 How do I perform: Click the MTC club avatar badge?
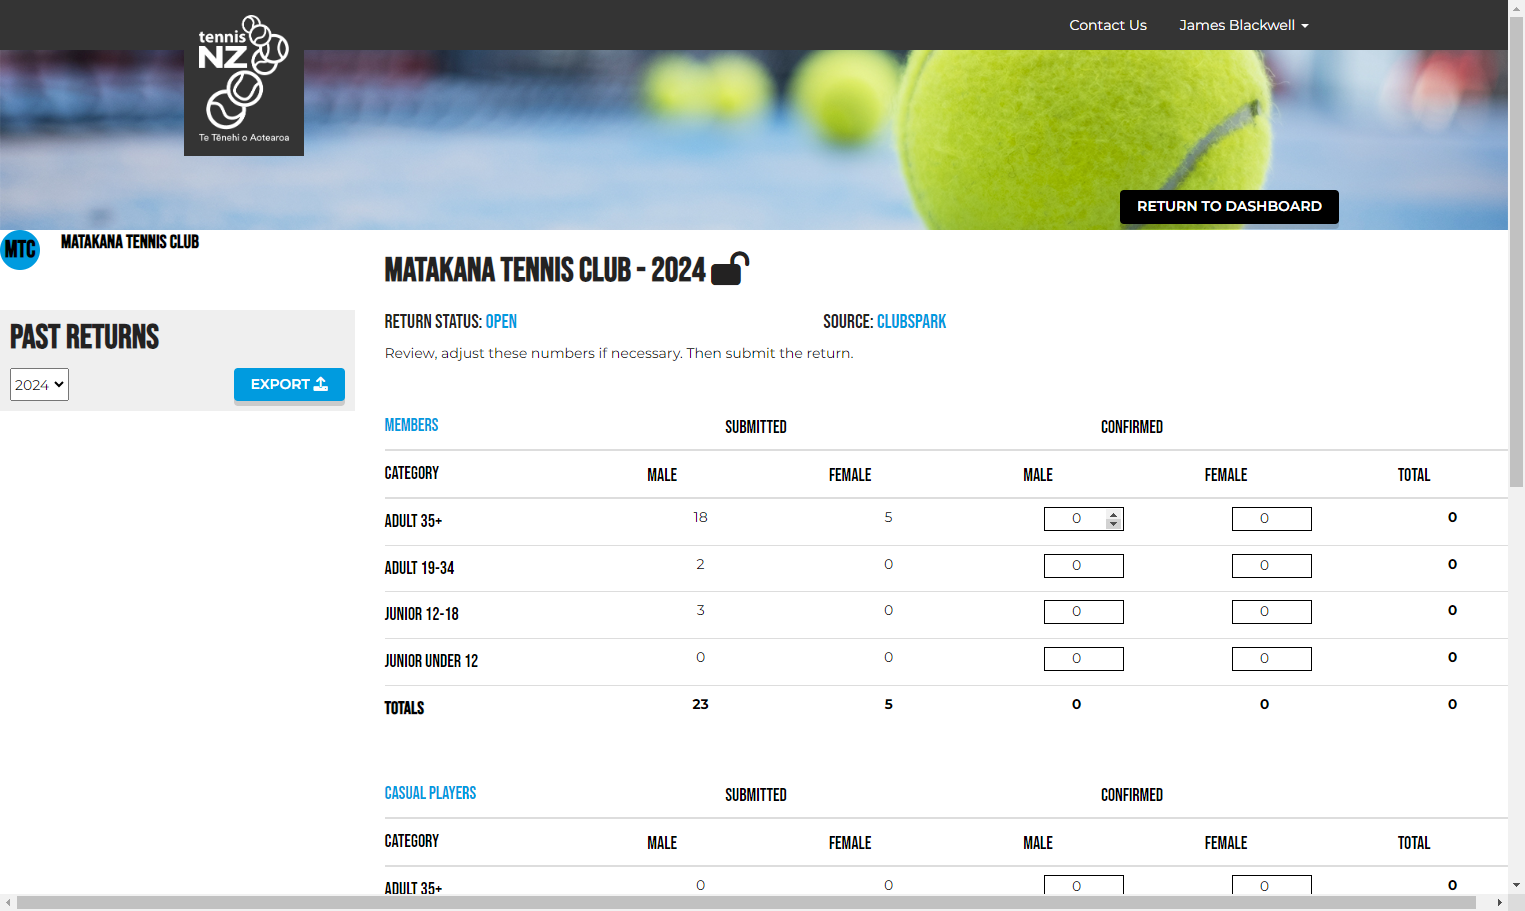click(x=20, y=250)
